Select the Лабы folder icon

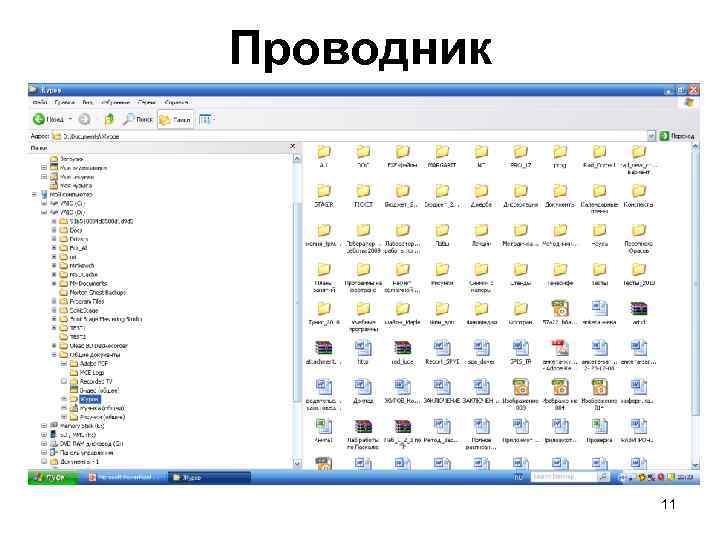point(442,231)
